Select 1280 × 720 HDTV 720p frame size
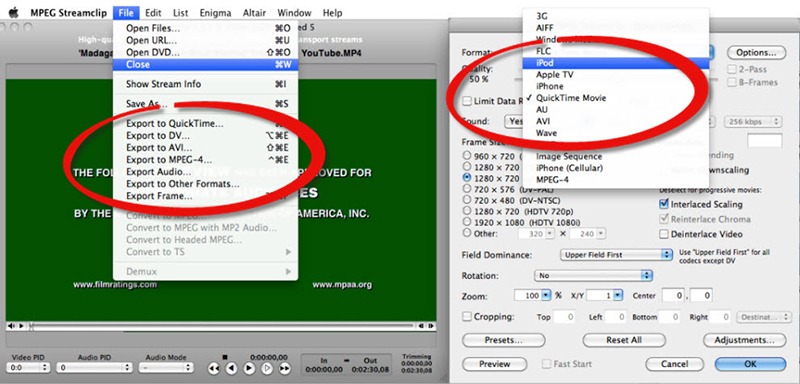Viewport: 800px width, 384px height. (466, 211)
